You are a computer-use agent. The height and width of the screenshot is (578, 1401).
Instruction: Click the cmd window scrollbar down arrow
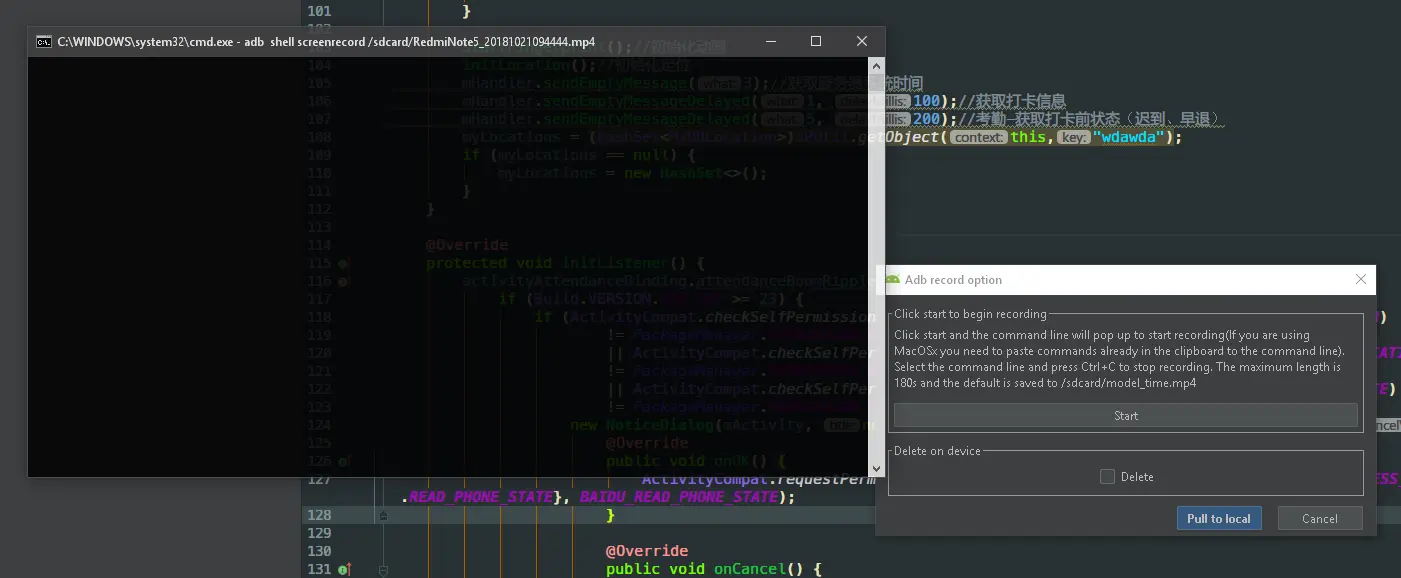tap(875, 468)
